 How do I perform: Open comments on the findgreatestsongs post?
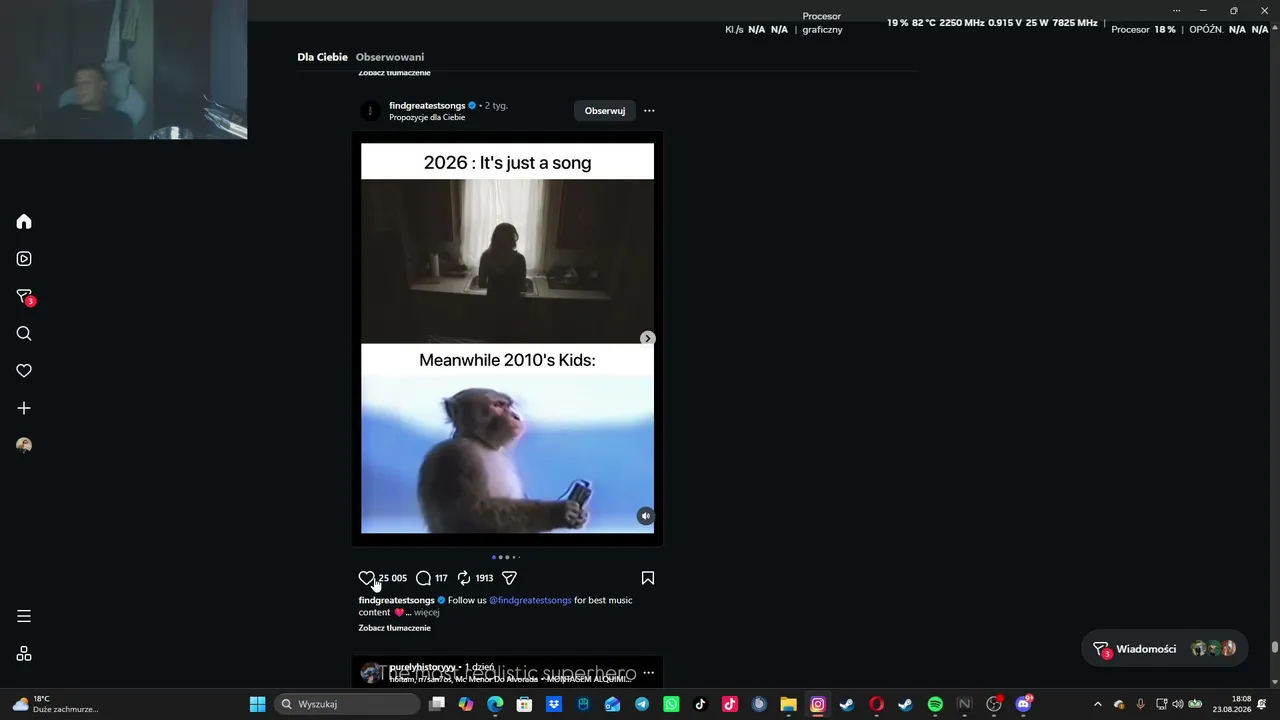tap(423, 578)
